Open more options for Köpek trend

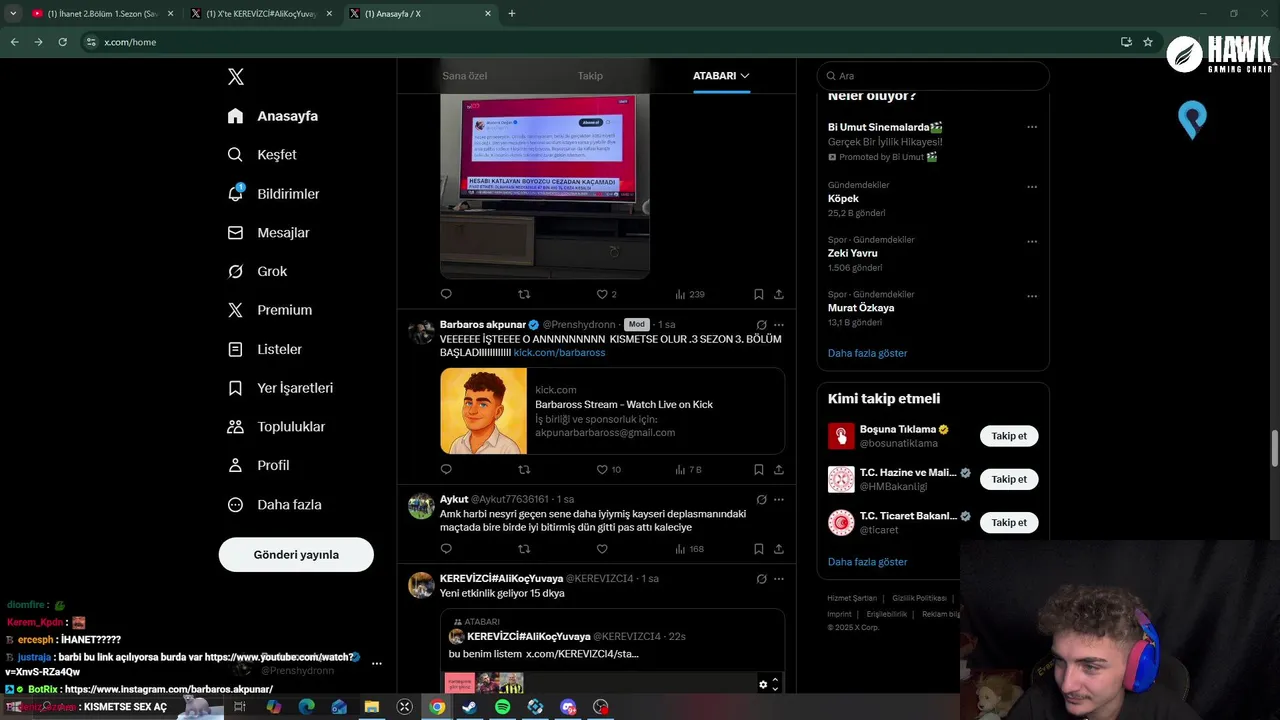pos(1032,187)
